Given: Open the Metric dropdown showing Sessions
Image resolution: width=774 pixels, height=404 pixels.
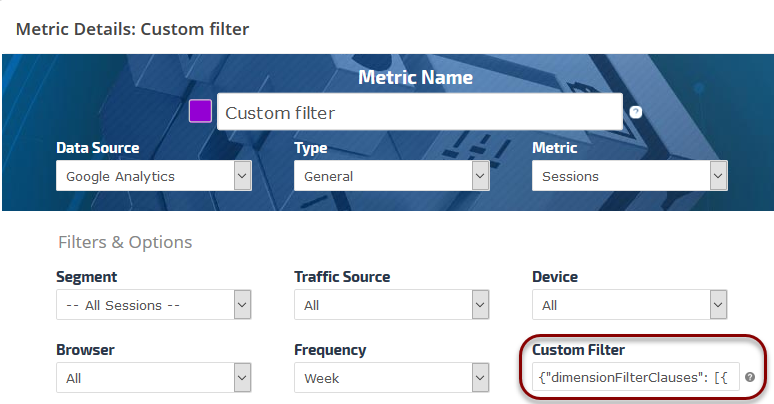Looking at the screenshot, I should pyautogui.click(x=629, y=176).
